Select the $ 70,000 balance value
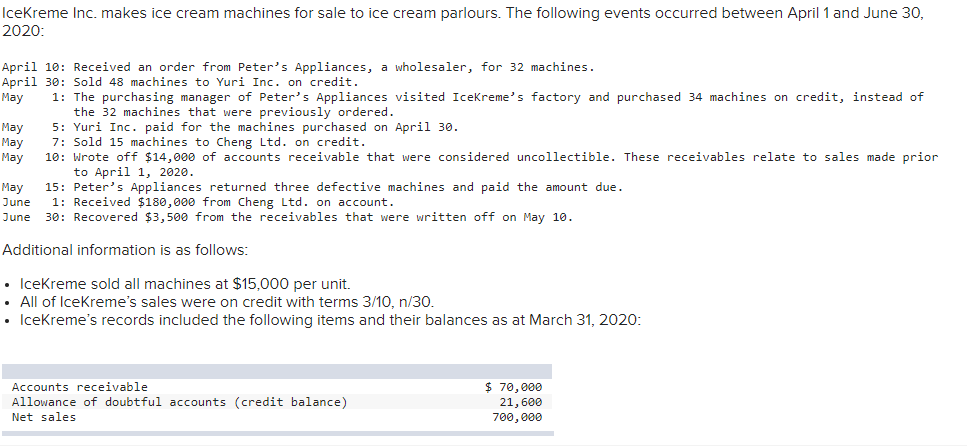The height and width of the screenshot is (448, 967). coord(514,387)
